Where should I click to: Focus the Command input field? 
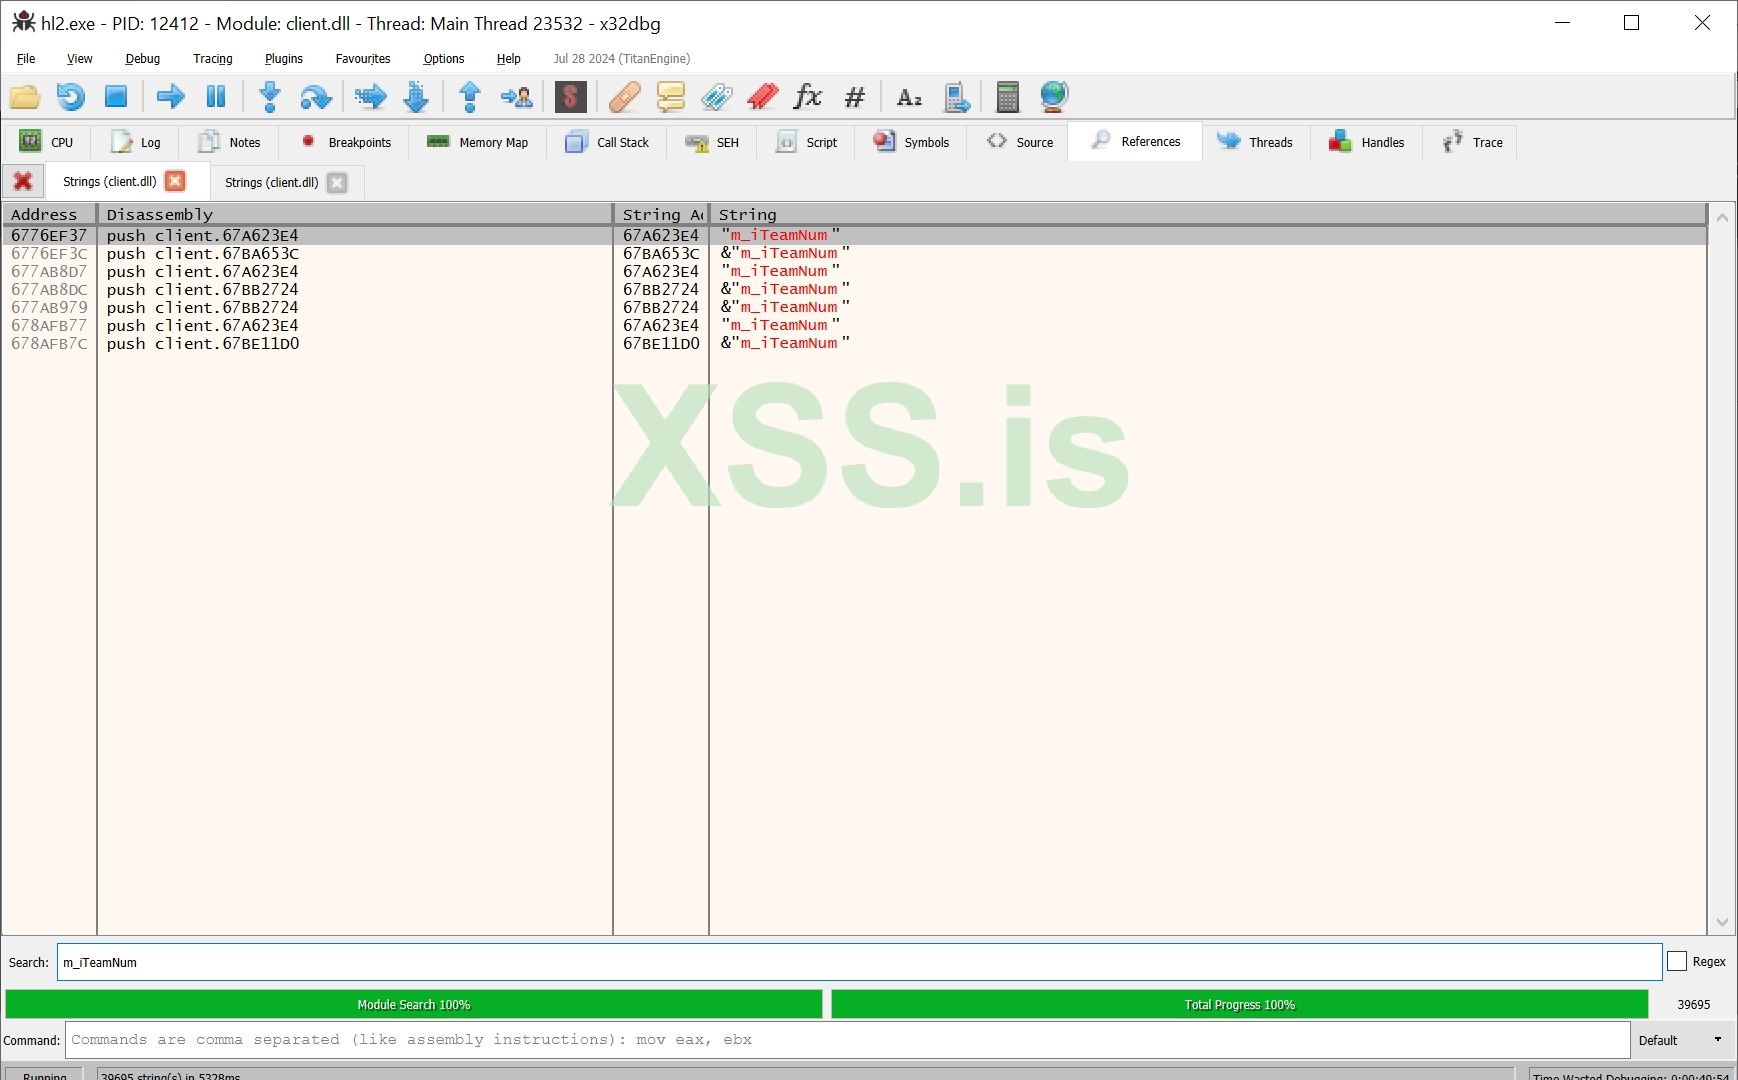(x=847, y=1040)
